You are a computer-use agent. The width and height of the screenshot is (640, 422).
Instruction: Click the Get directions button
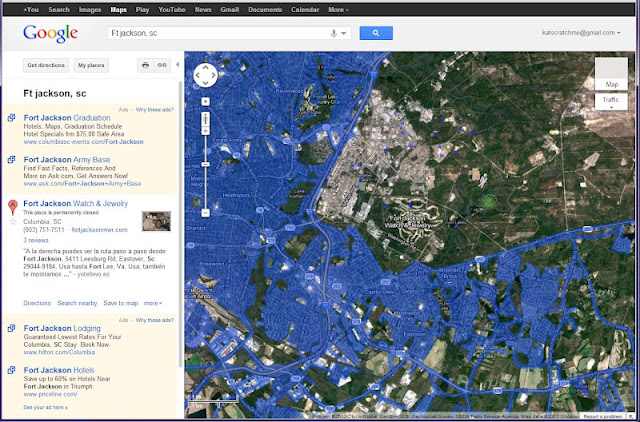coord(46,65)
